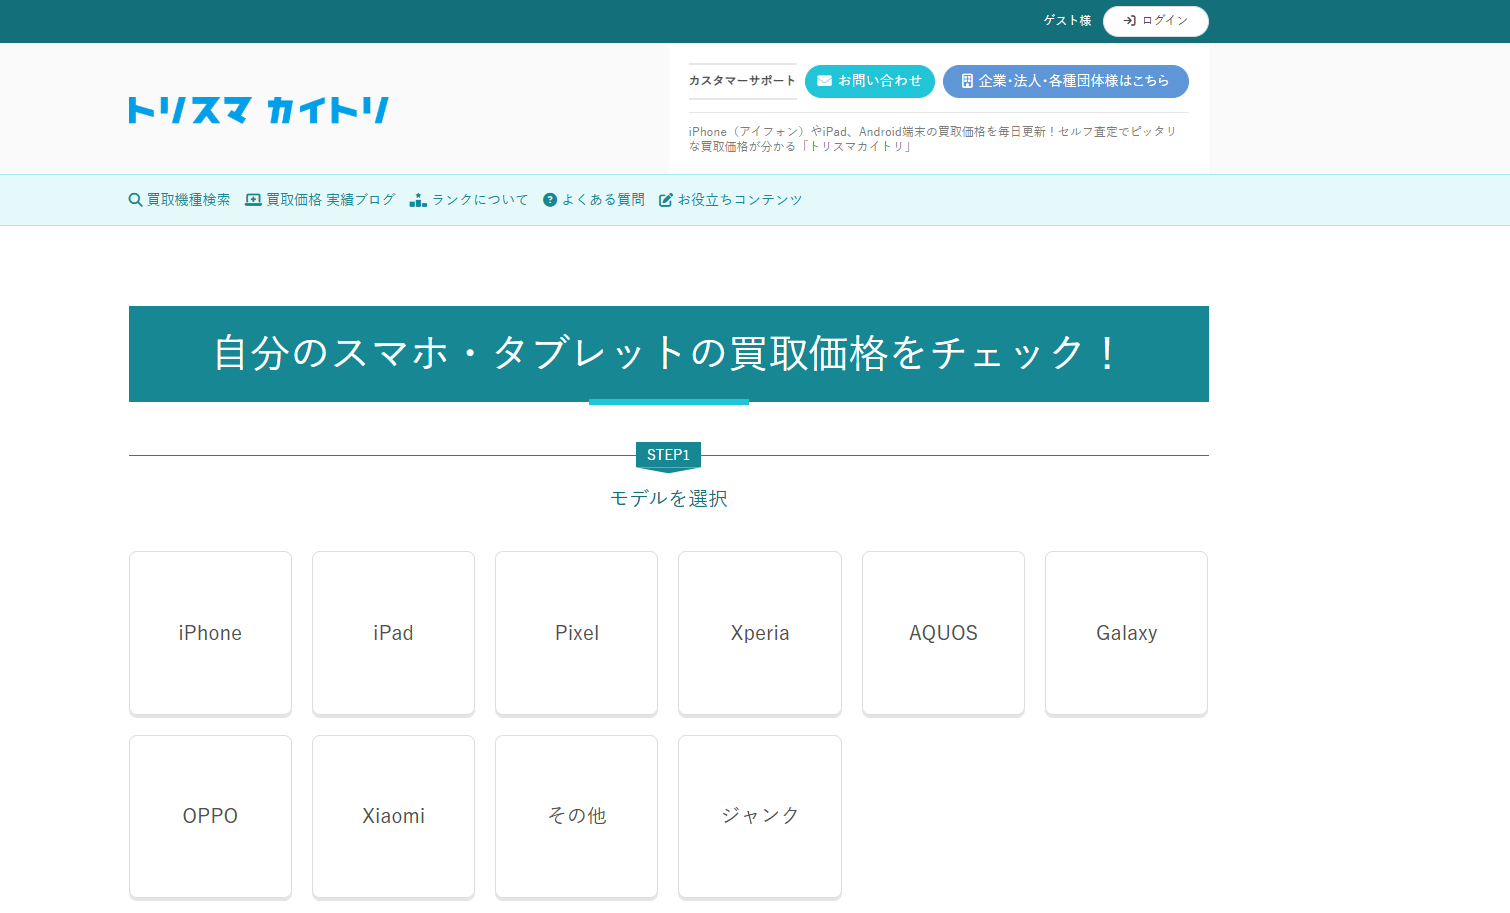Screen dimensions: 1510x913
Task: Click the ゲスト様 user label
Action: click(x=1068, y=21)
